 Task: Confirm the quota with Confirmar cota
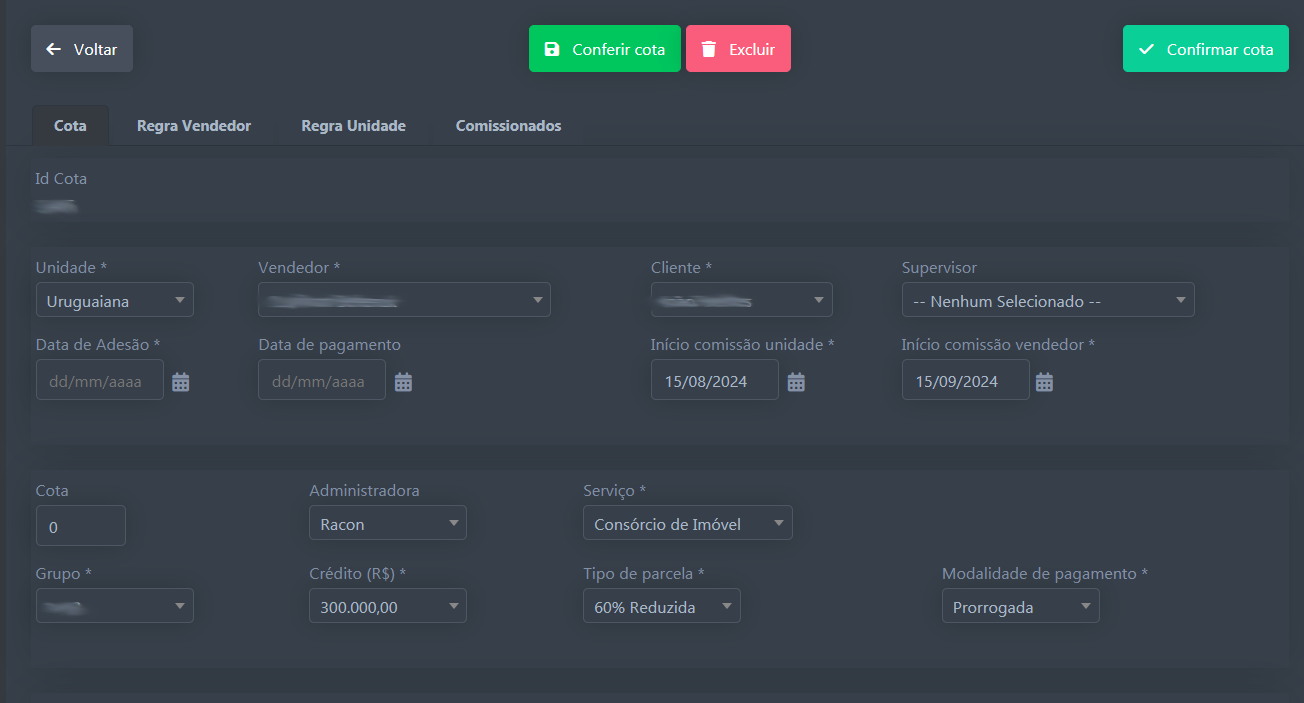pyautogui.click(x=1205, y=49)
